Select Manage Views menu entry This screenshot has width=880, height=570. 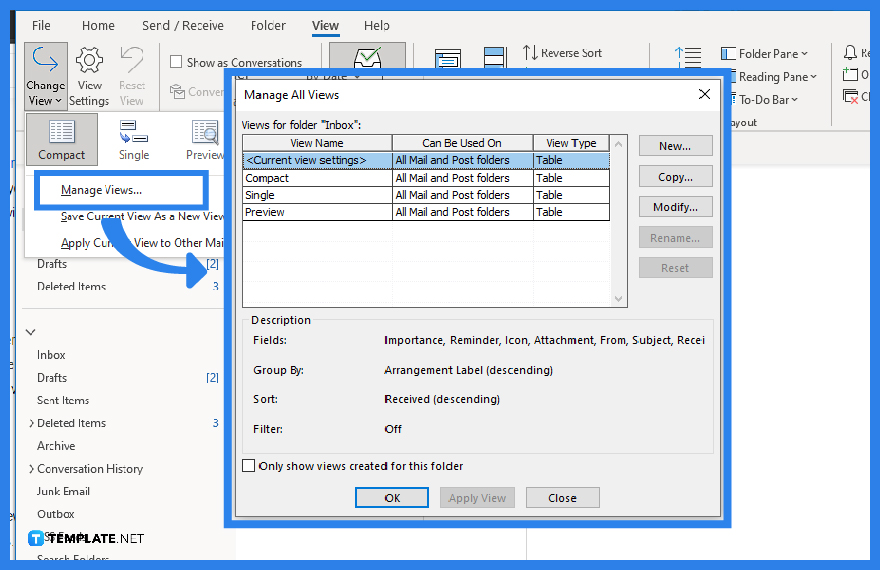[101, 190]
